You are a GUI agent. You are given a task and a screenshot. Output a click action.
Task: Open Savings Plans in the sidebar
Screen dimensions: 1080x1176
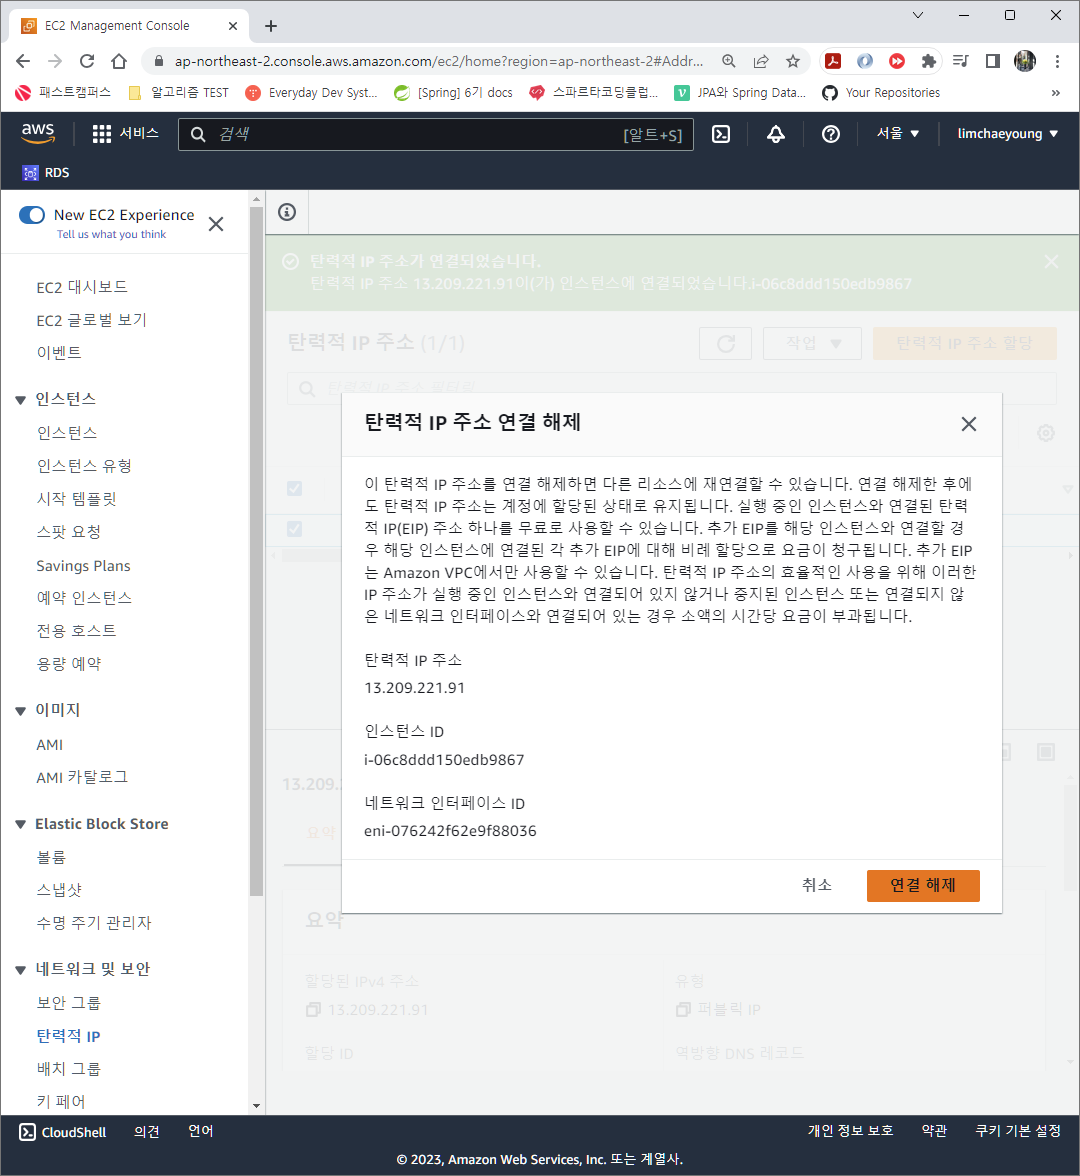pyautogui.click(x=83, y=566)
